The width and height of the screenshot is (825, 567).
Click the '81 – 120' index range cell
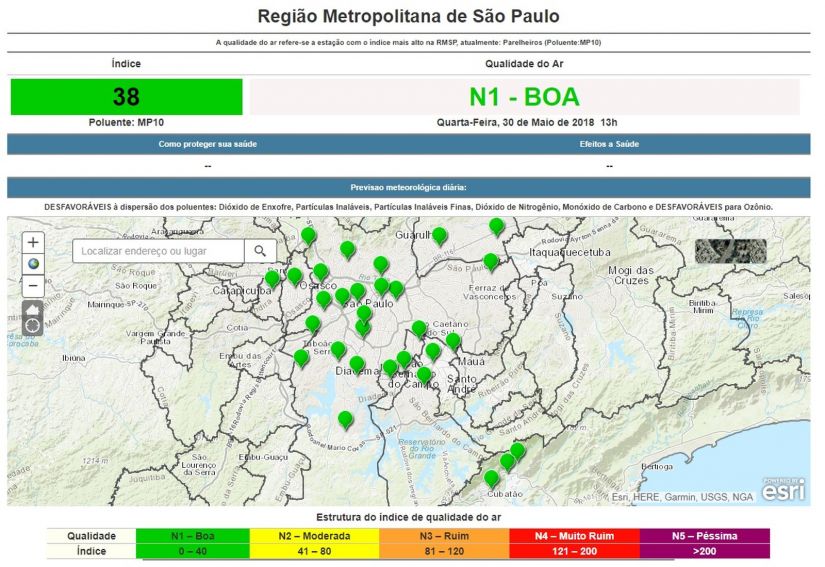[x=444, y=551]
